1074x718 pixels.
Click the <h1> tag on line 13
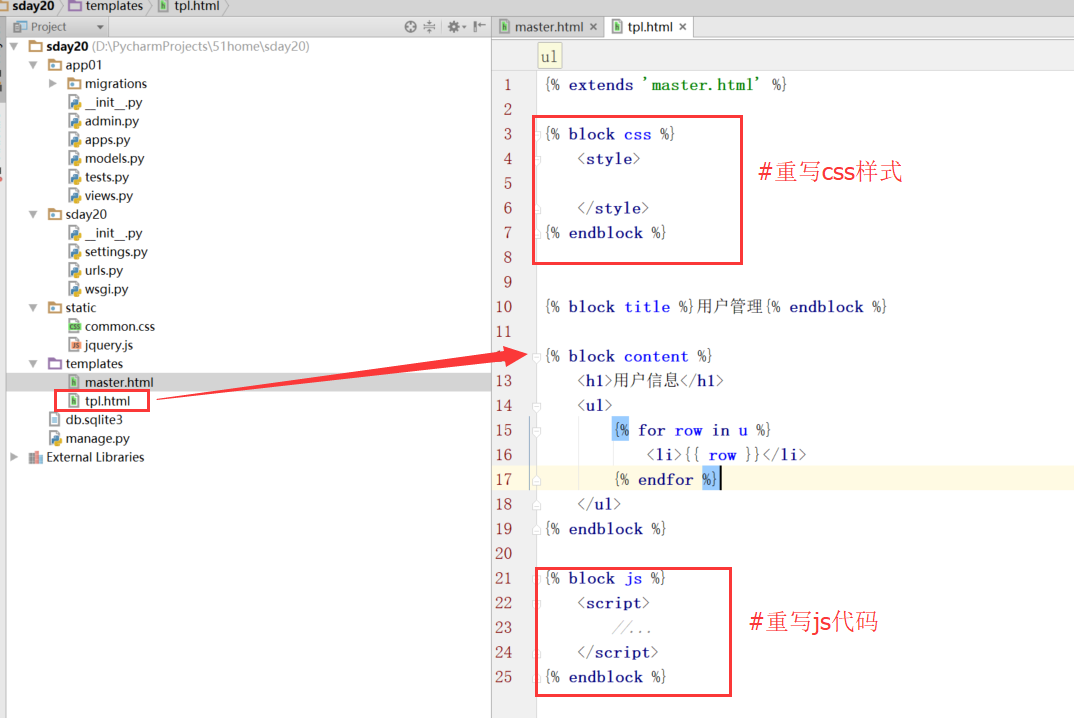(x=595, y=380)
